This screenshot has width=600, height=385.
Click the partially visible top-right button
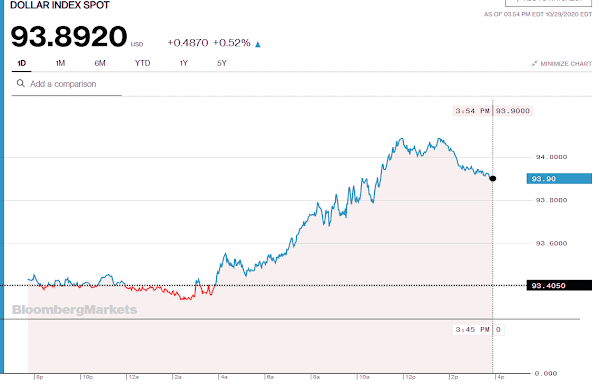click(x=548, y=3)
